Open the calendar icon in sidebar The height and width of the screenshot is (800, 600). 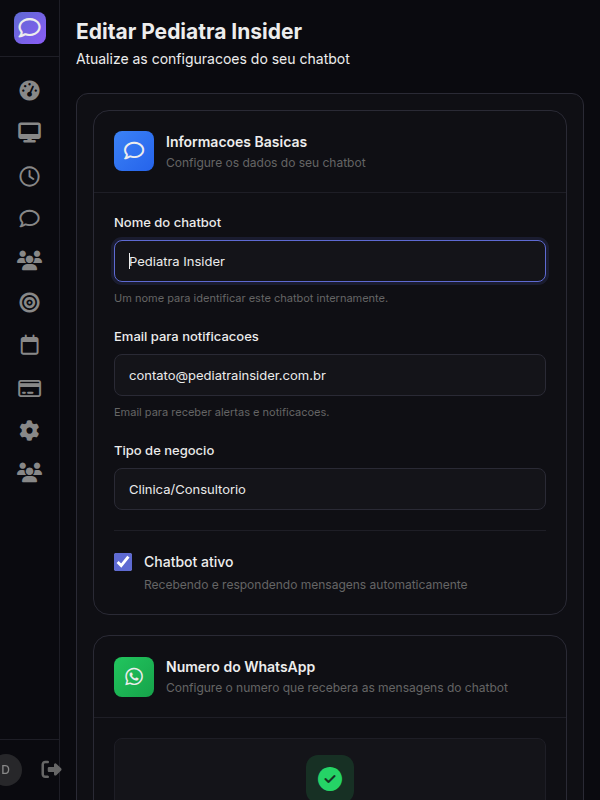pyautogui.click(x=29, y=344)
